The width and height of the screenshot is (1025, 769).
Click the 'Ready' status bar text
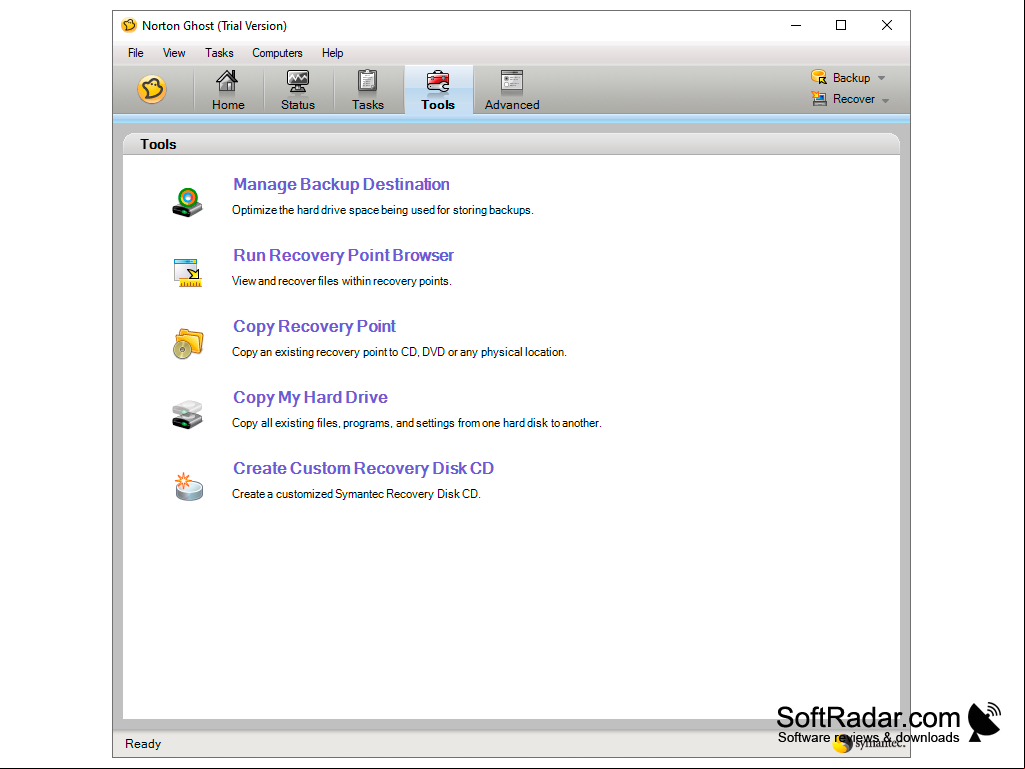(143, 743)
